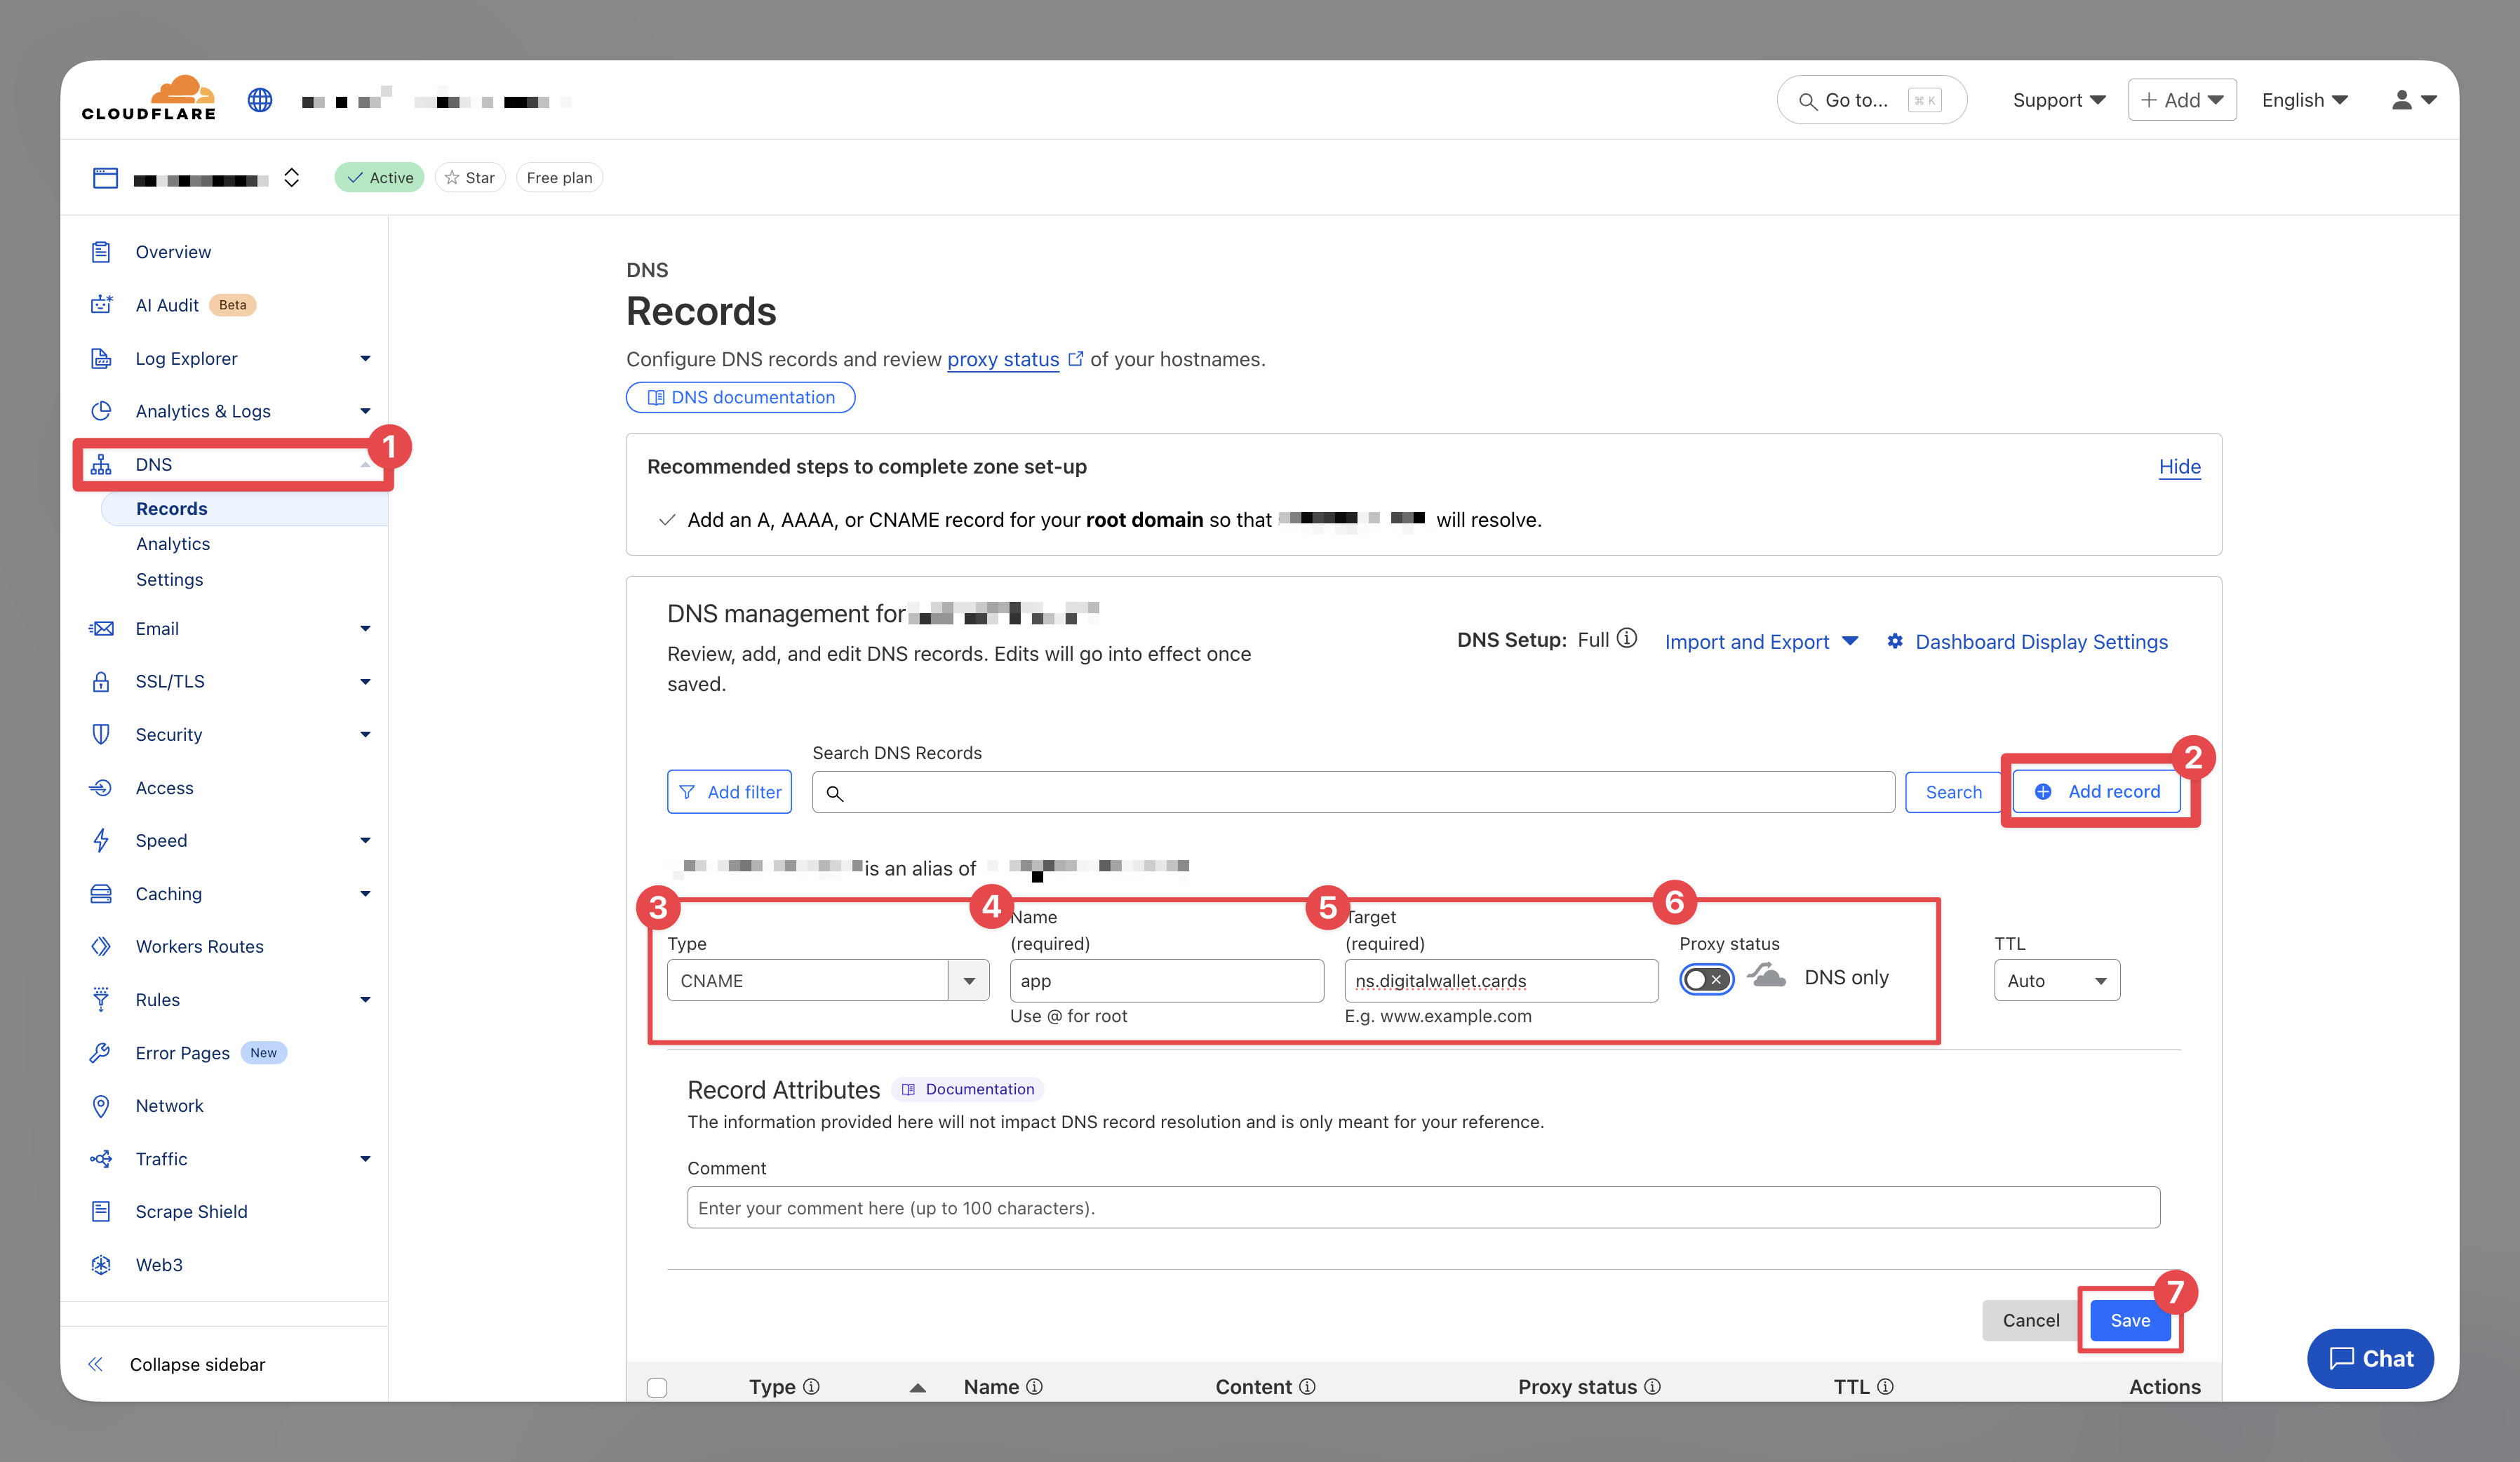Expand the Import and Export menu
The width and height of the screenshot is (2520, 1462).
[x=1761, y=642]
